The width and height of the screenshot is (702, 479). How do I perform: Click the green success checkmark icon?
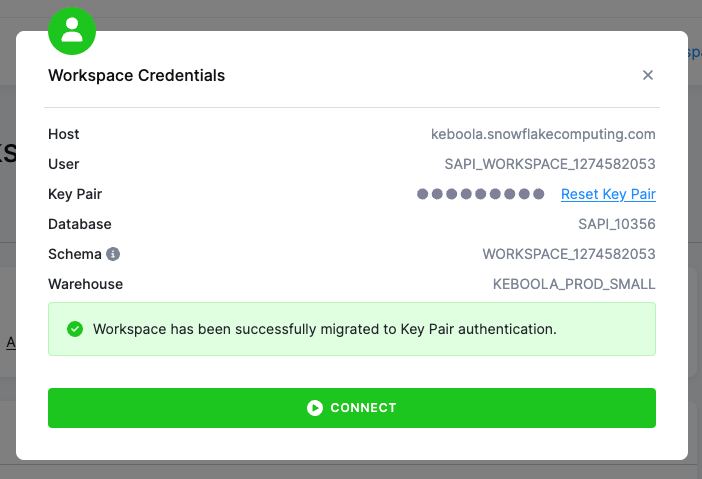click(74, 329)
